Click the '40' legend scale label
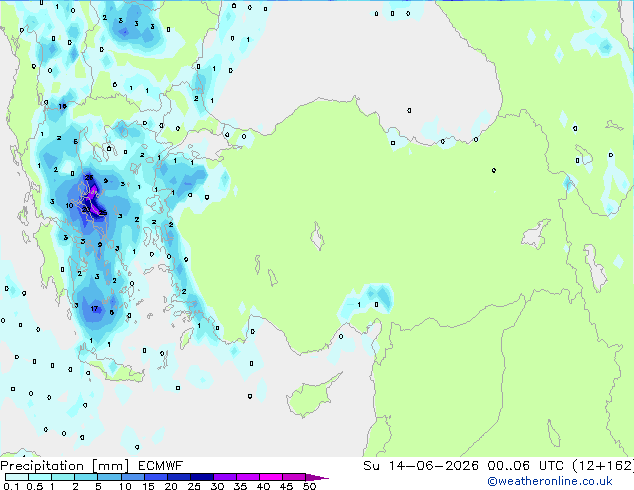 tap(263, 486)
